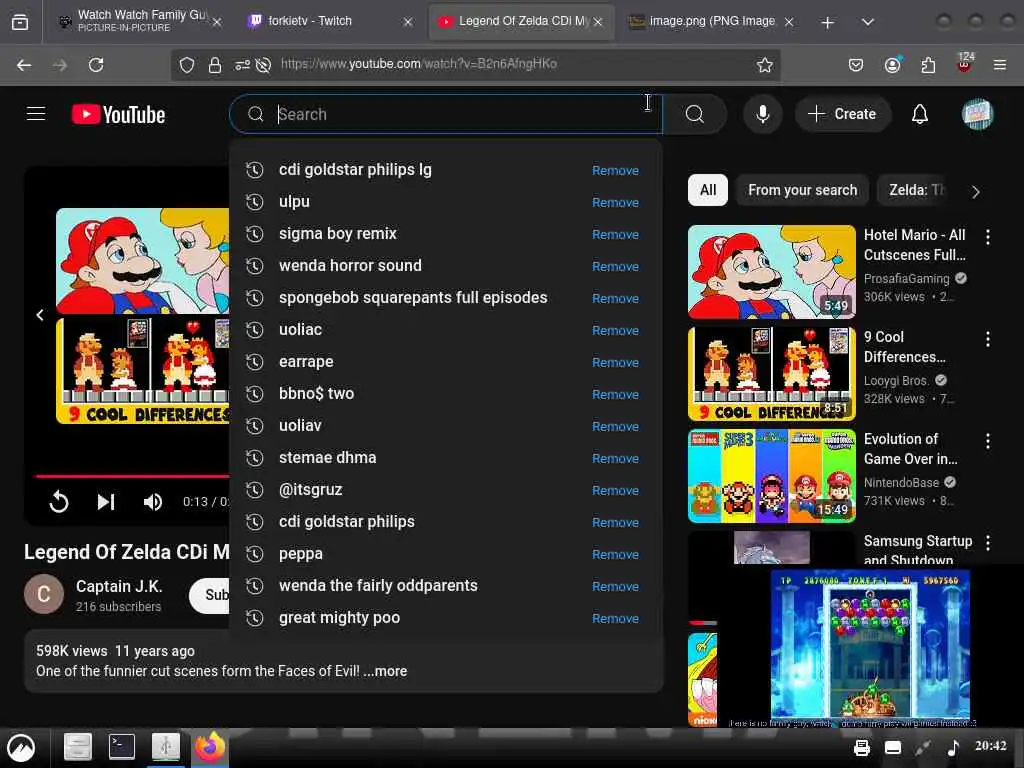This screenshot has height=768, width=1024.
Task: Open a new tab with the plus
Action: pyautogui.click(x=827, y=22)
